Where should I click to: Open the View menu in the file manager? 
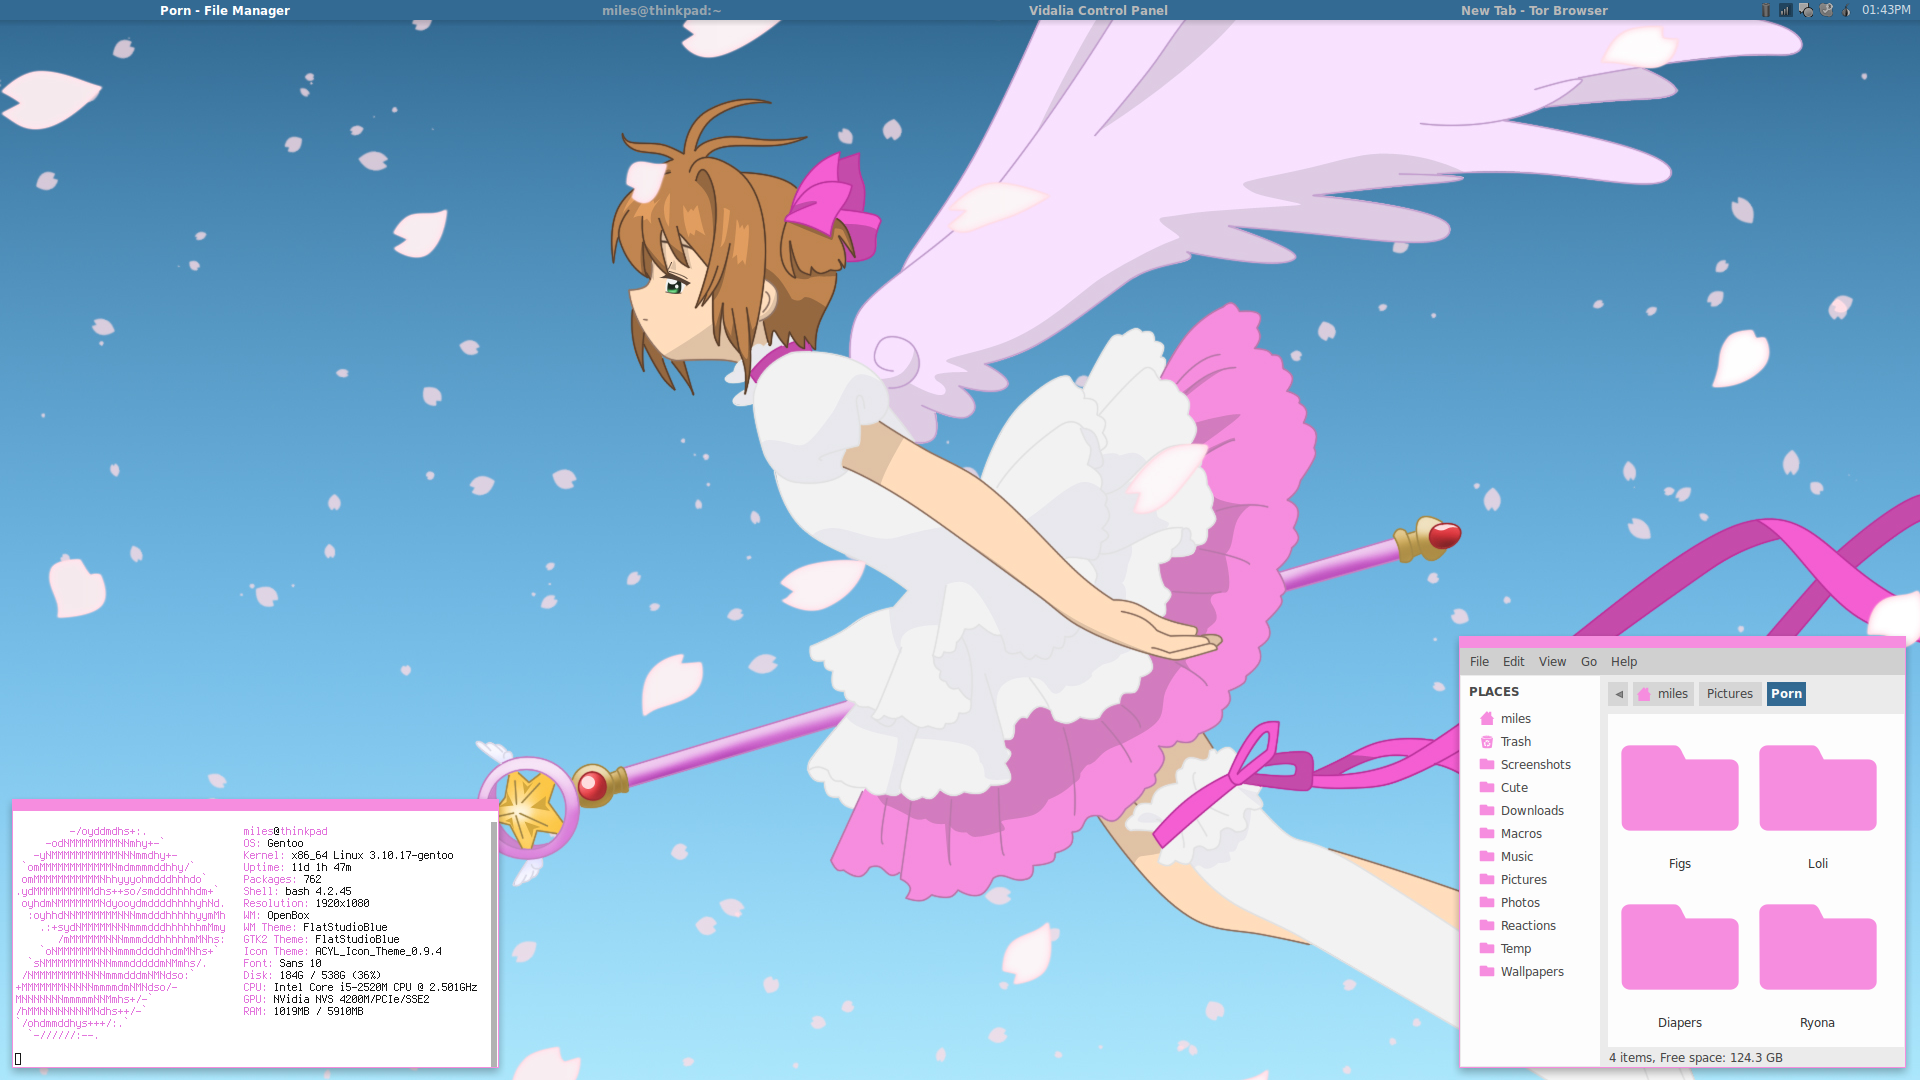click(1552, 662)
